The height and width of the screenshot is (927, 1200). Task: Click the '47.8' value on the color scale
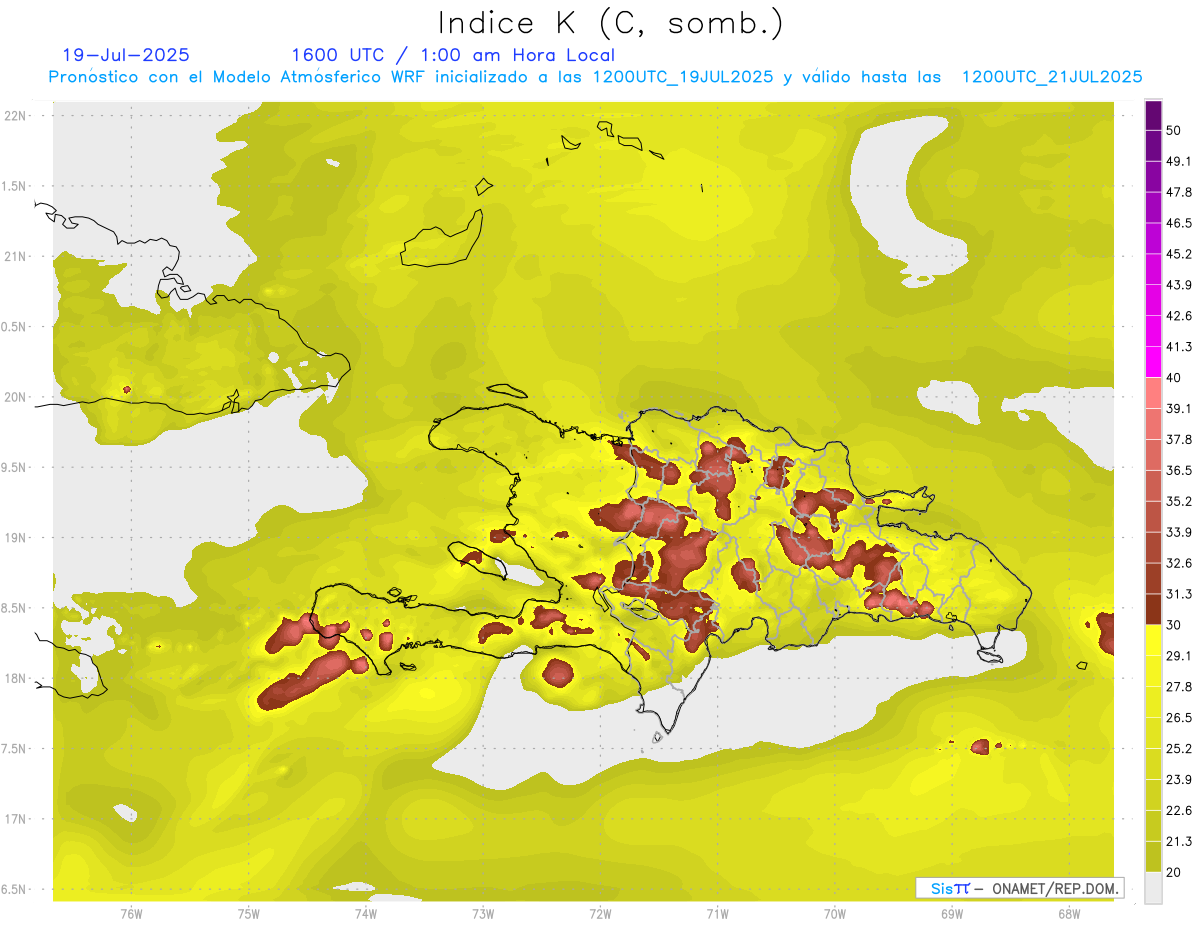pyautogui.click(x=1179, y=192)
